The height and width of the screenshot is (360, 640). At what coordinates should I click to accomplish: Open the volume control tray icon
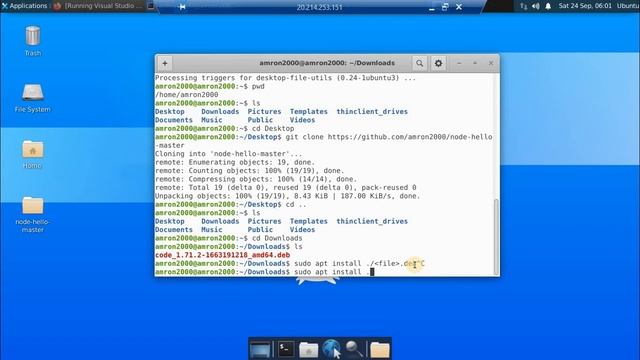(x=536, y=6)
